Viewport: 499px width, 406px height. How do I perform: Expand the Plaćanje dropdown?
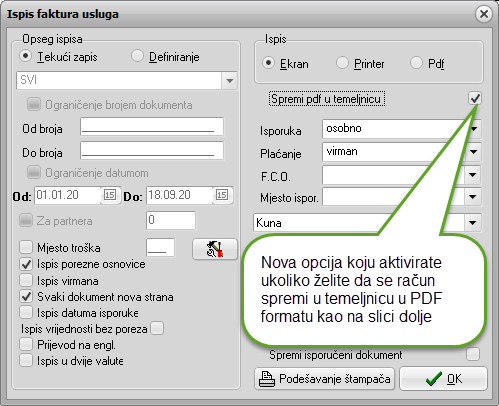coord(473,152)
